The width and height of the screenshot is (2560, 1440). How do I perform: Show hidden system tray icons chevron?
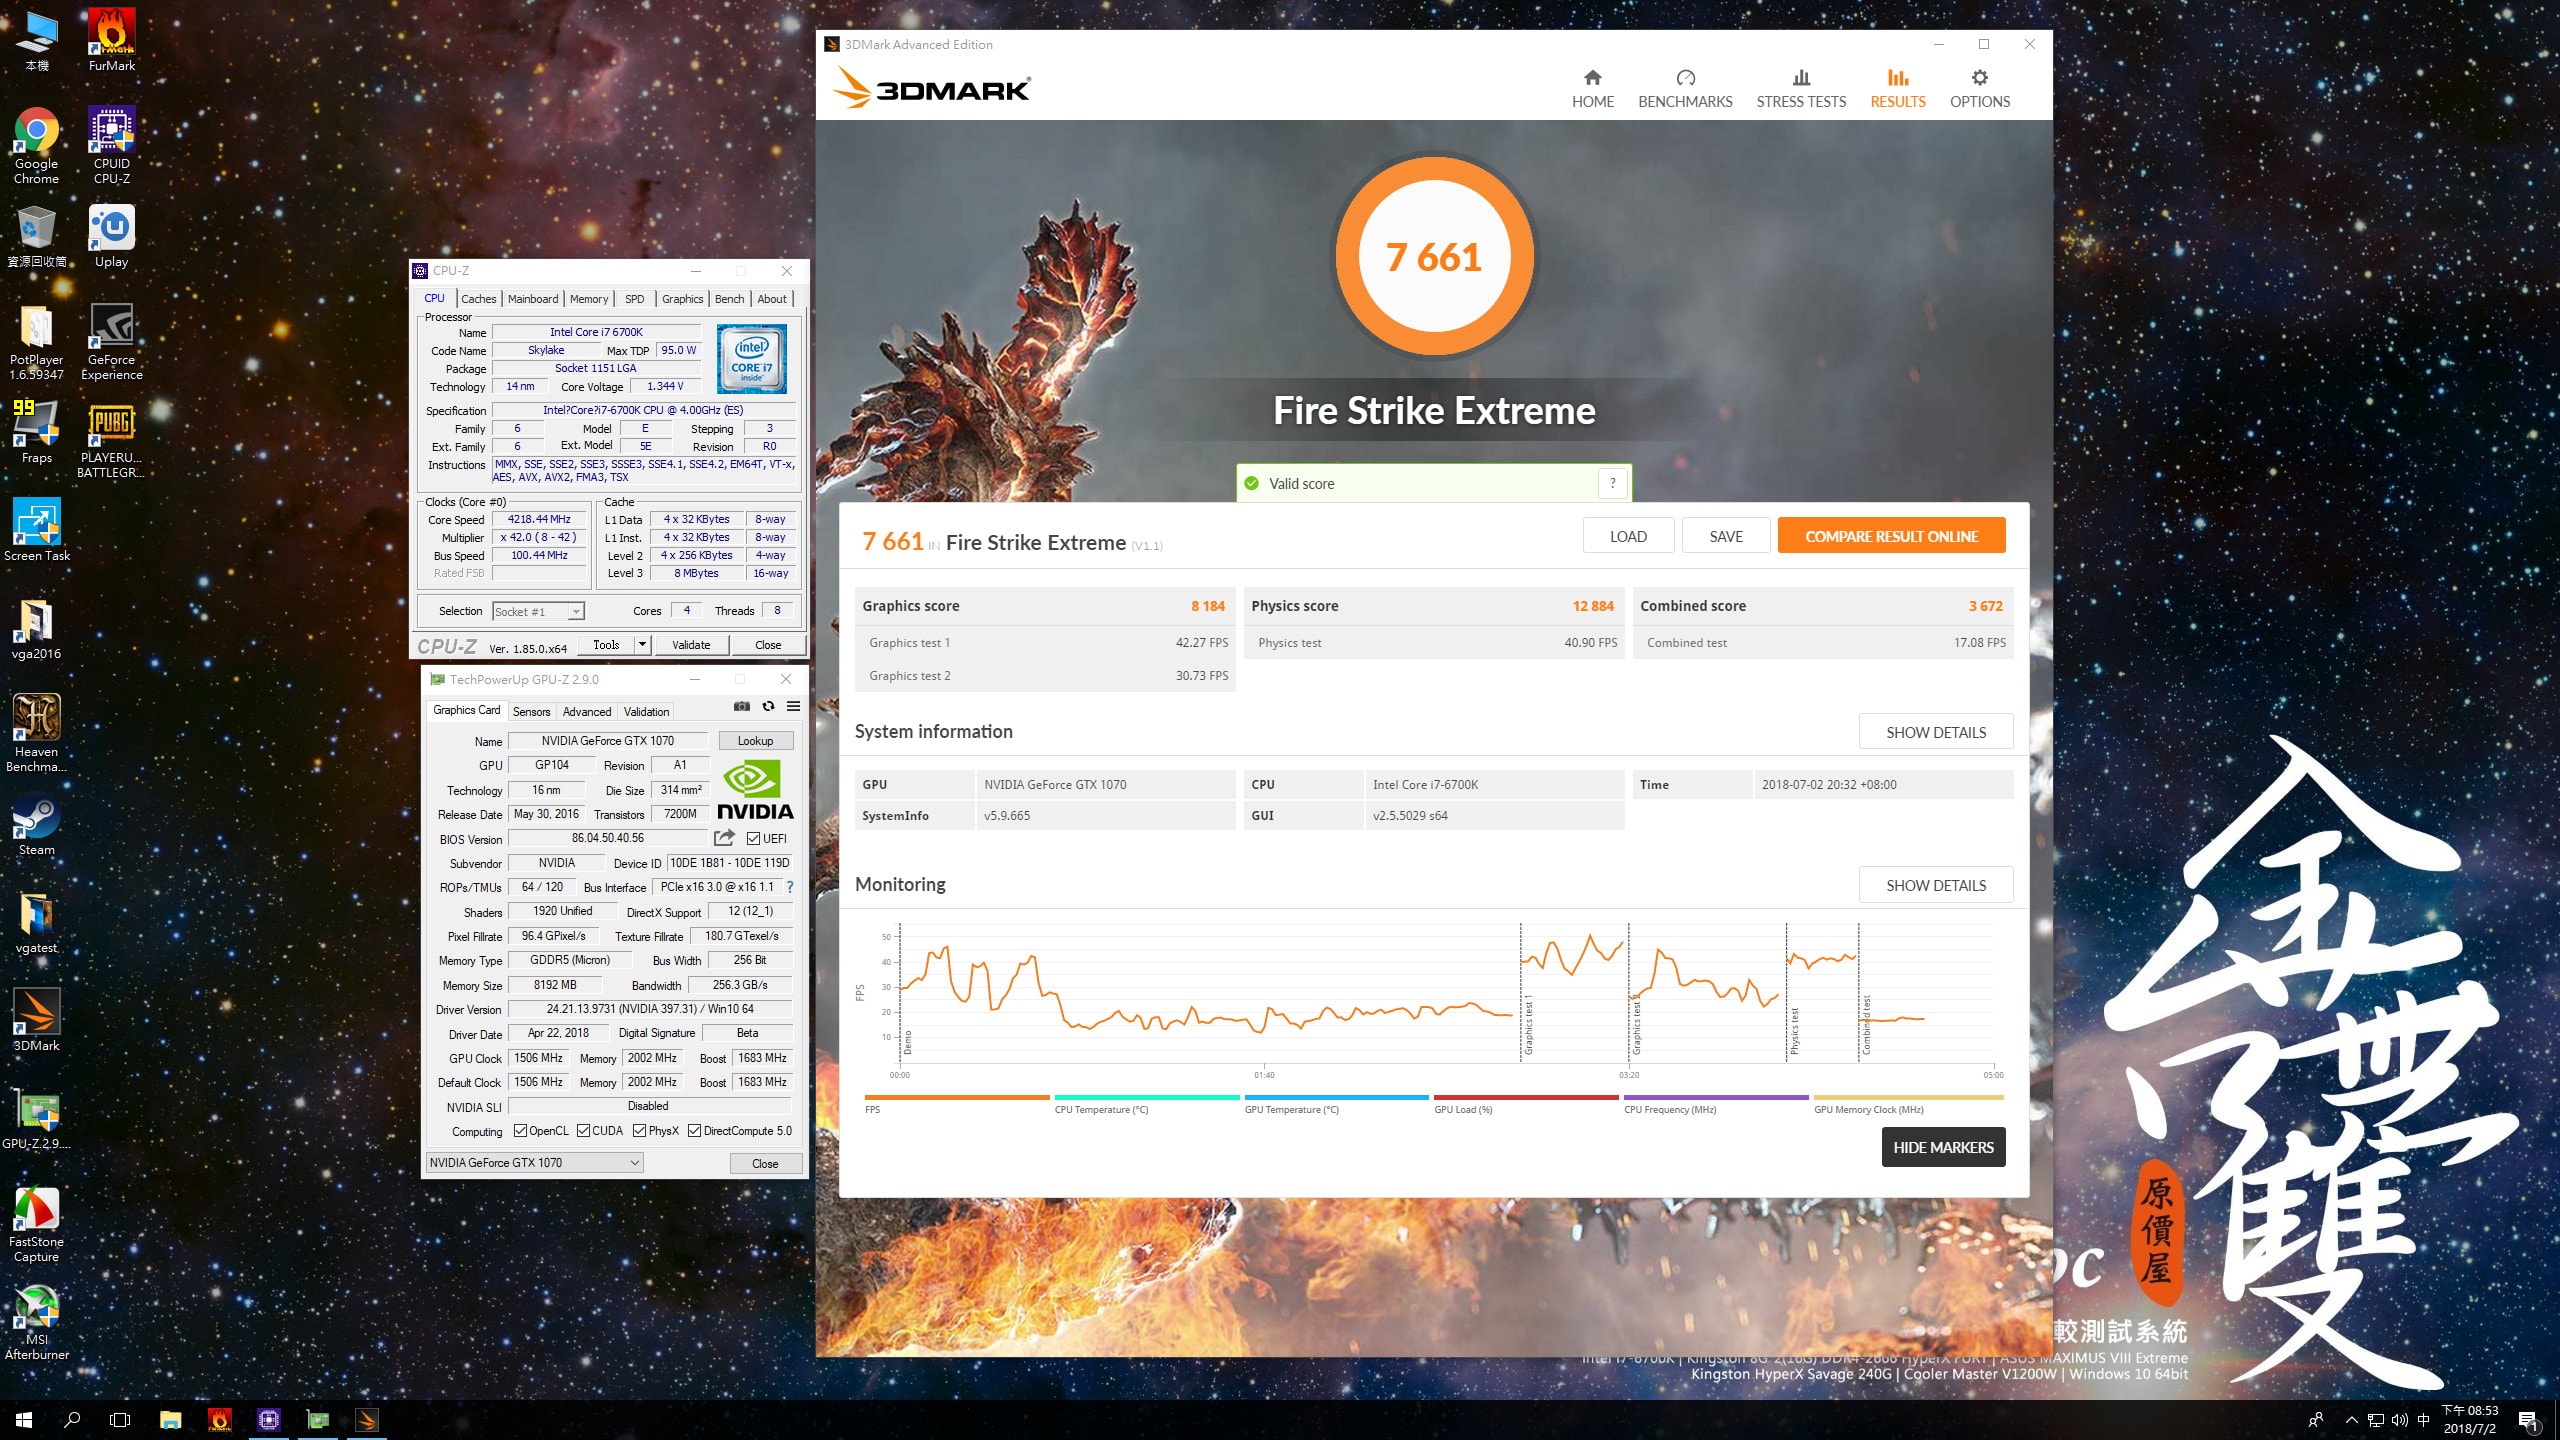click(x=2351, y=1420)
